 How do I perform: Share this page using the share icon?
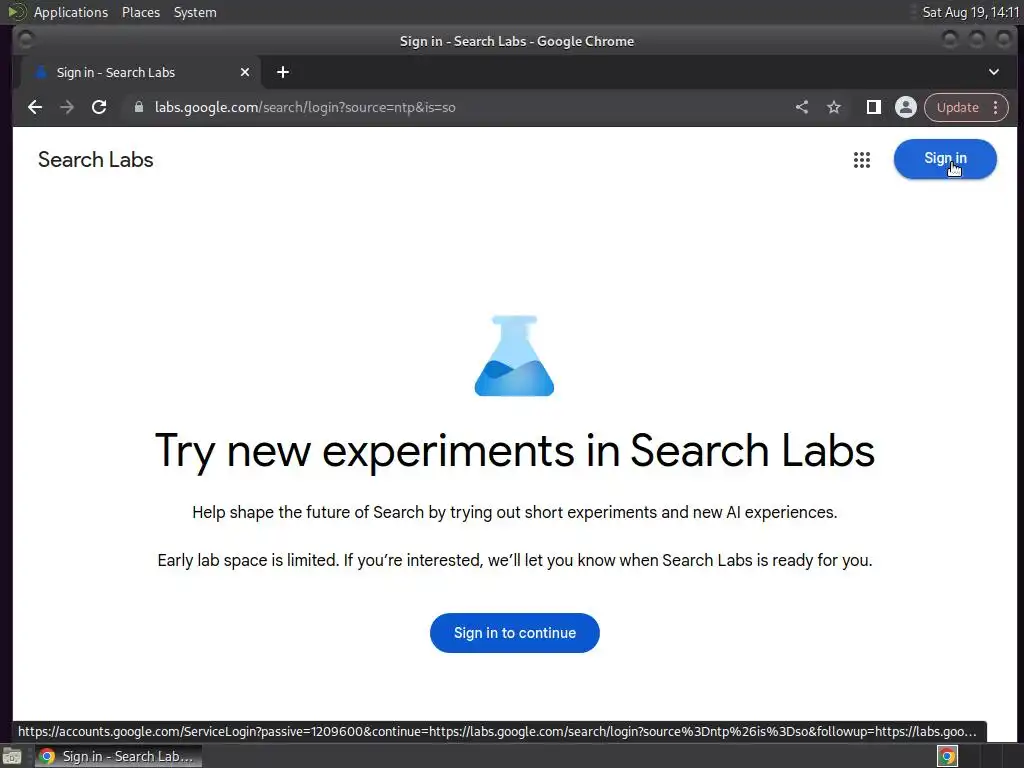pos(802,107)
